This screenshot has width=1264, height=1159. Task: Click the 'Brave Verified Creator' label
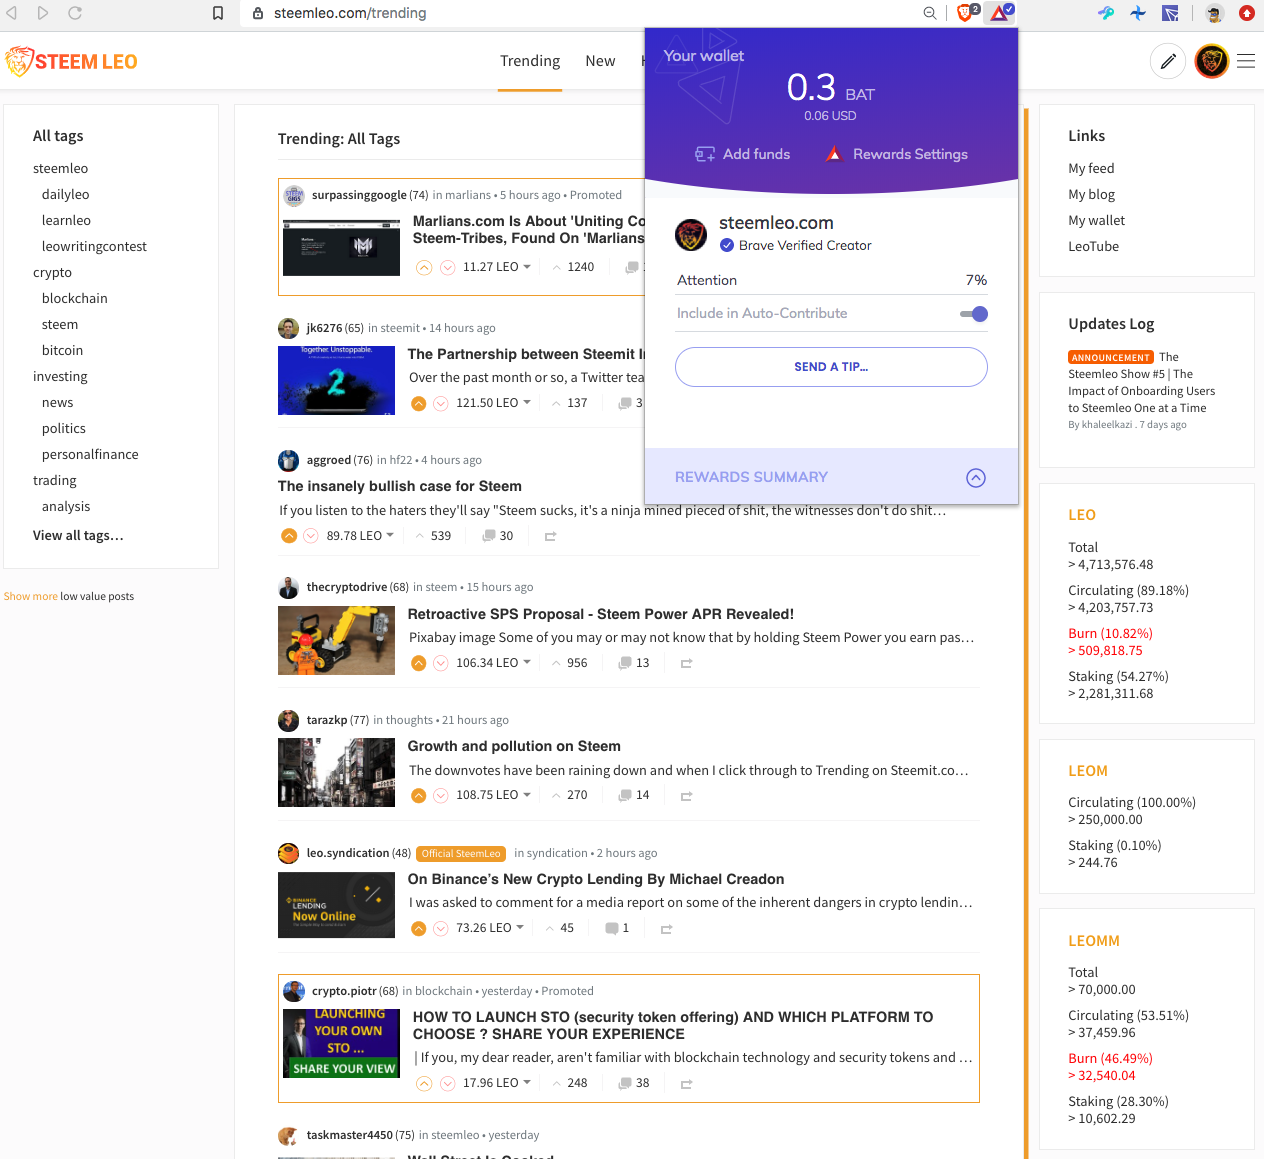pyautogui.click(x=805, y=245)
